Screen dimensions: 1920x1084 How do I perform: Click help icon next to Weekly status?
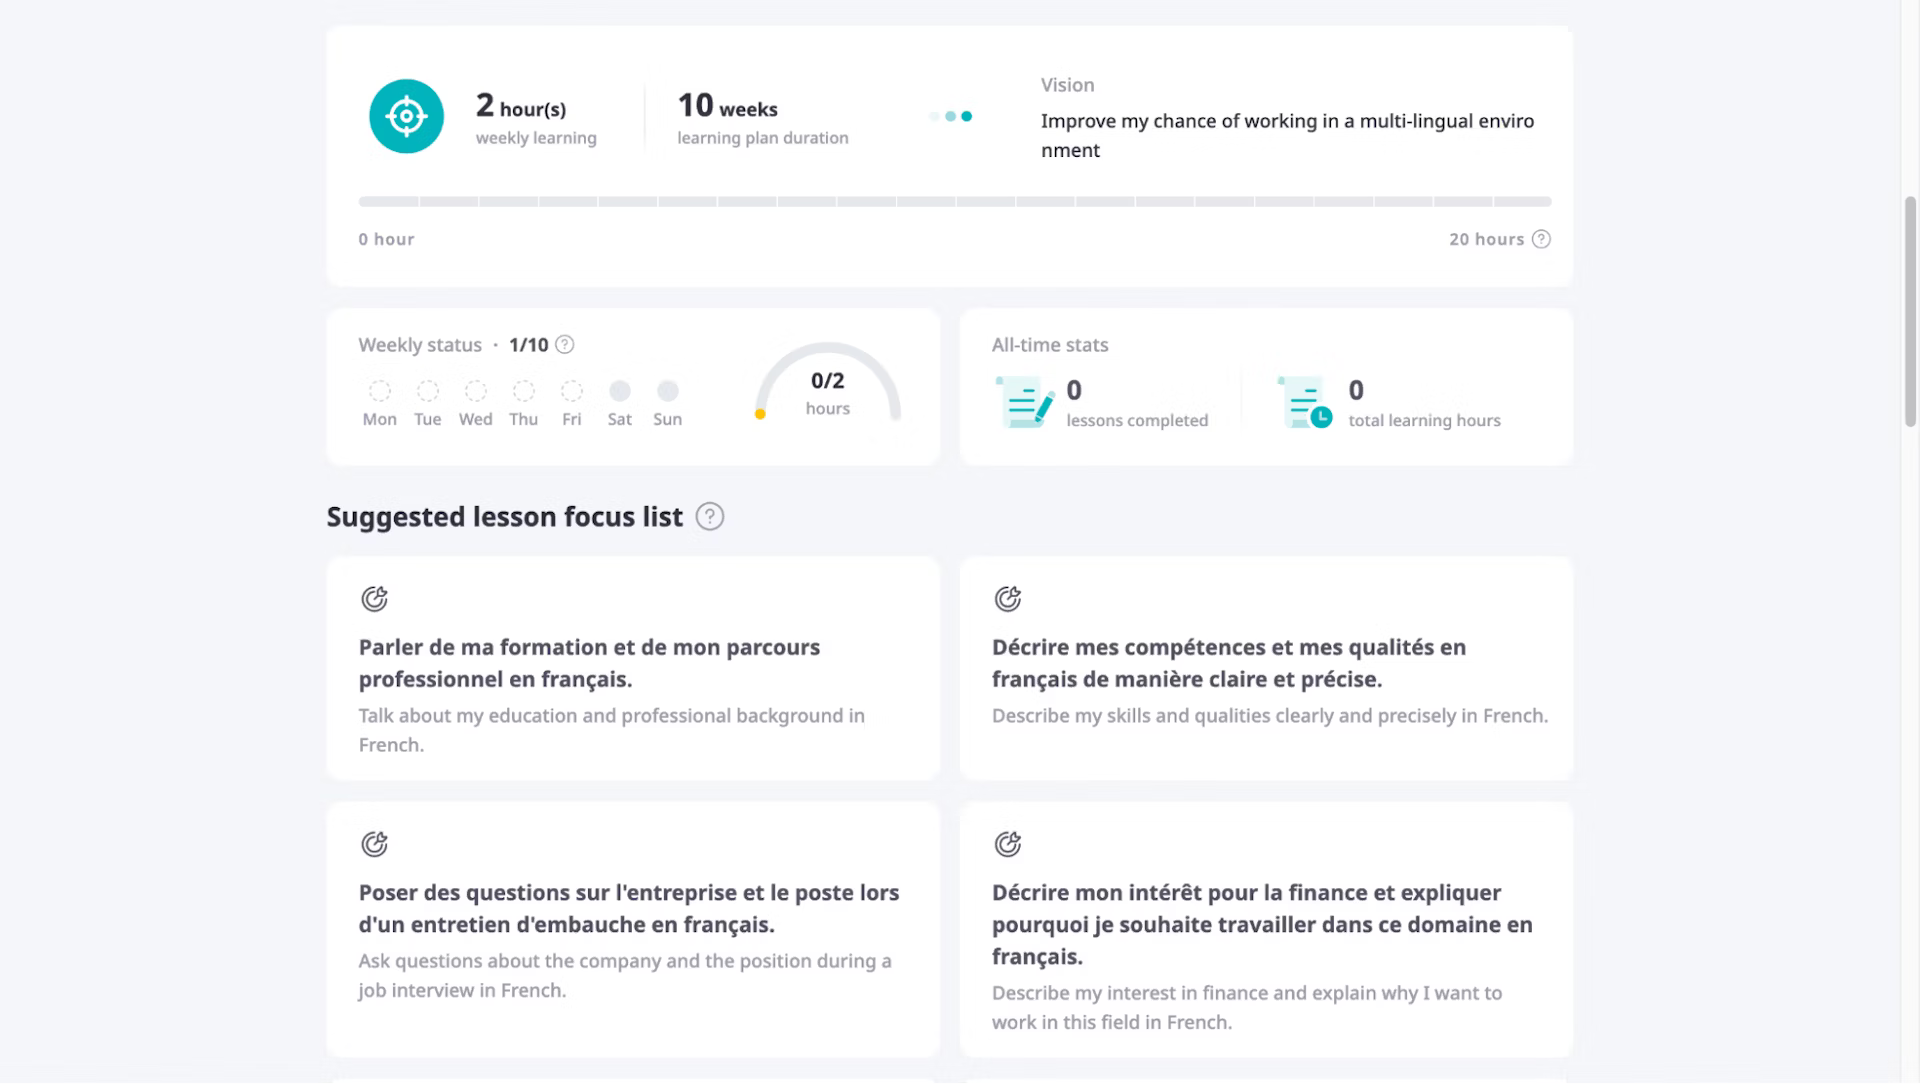tap(565, 345)
